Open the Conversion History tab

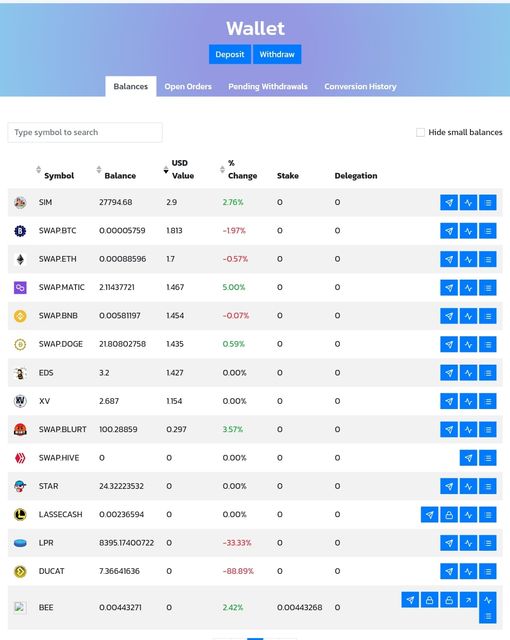click(x=360, y=87)
